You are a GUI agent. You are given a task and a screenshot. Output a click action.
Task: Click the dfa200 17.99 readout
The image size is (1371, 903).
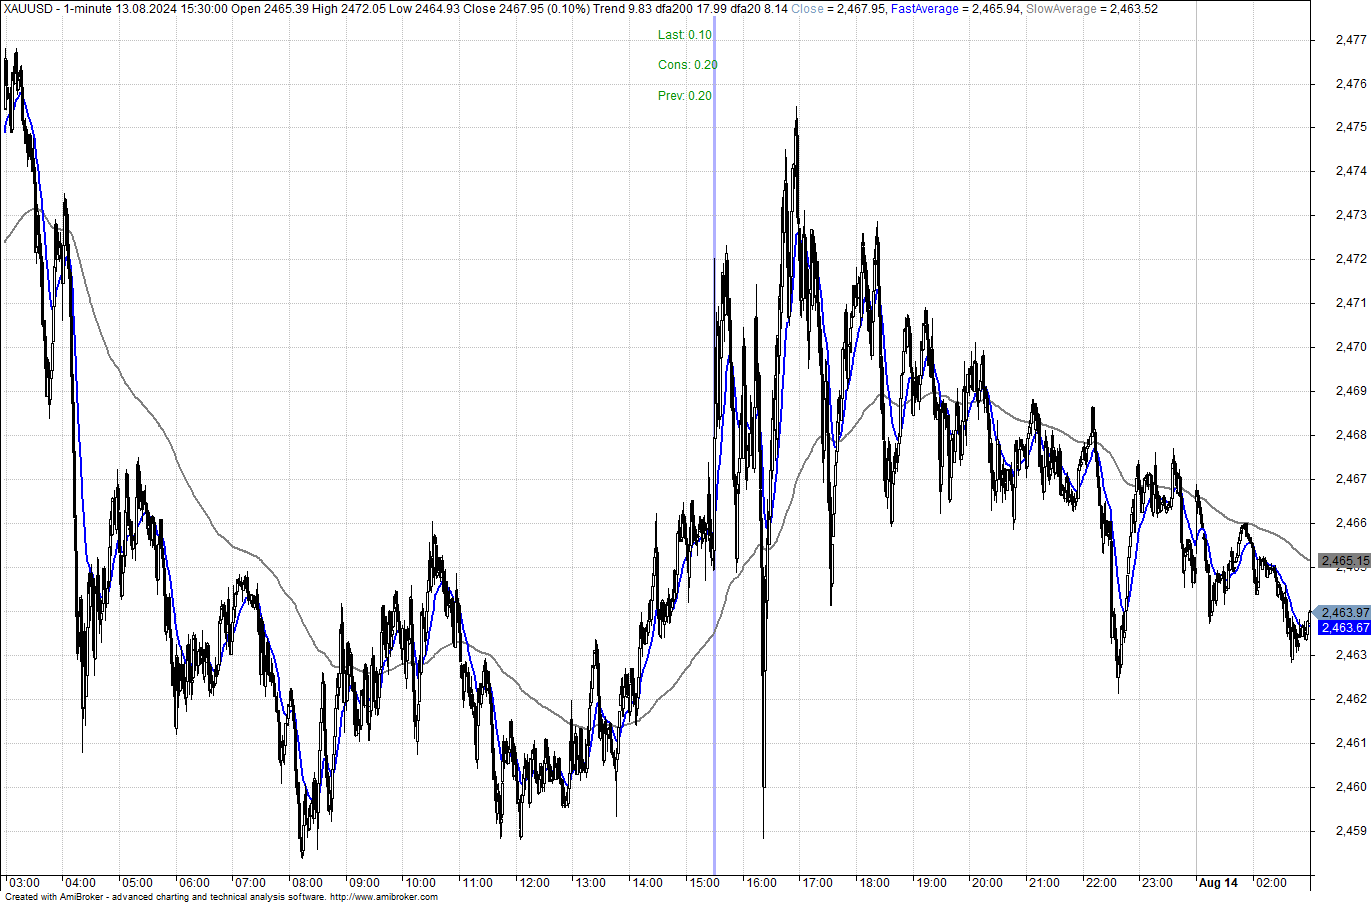tap(692, 9)
